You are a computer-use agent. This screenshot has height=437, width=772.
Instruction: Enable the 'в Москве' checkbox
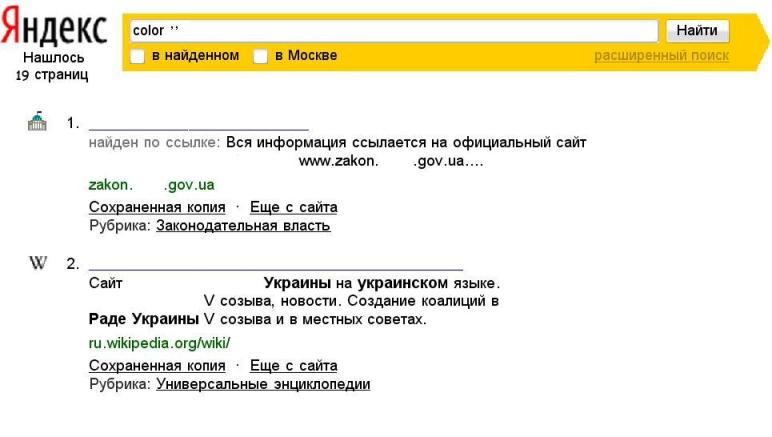coord(260,56)
